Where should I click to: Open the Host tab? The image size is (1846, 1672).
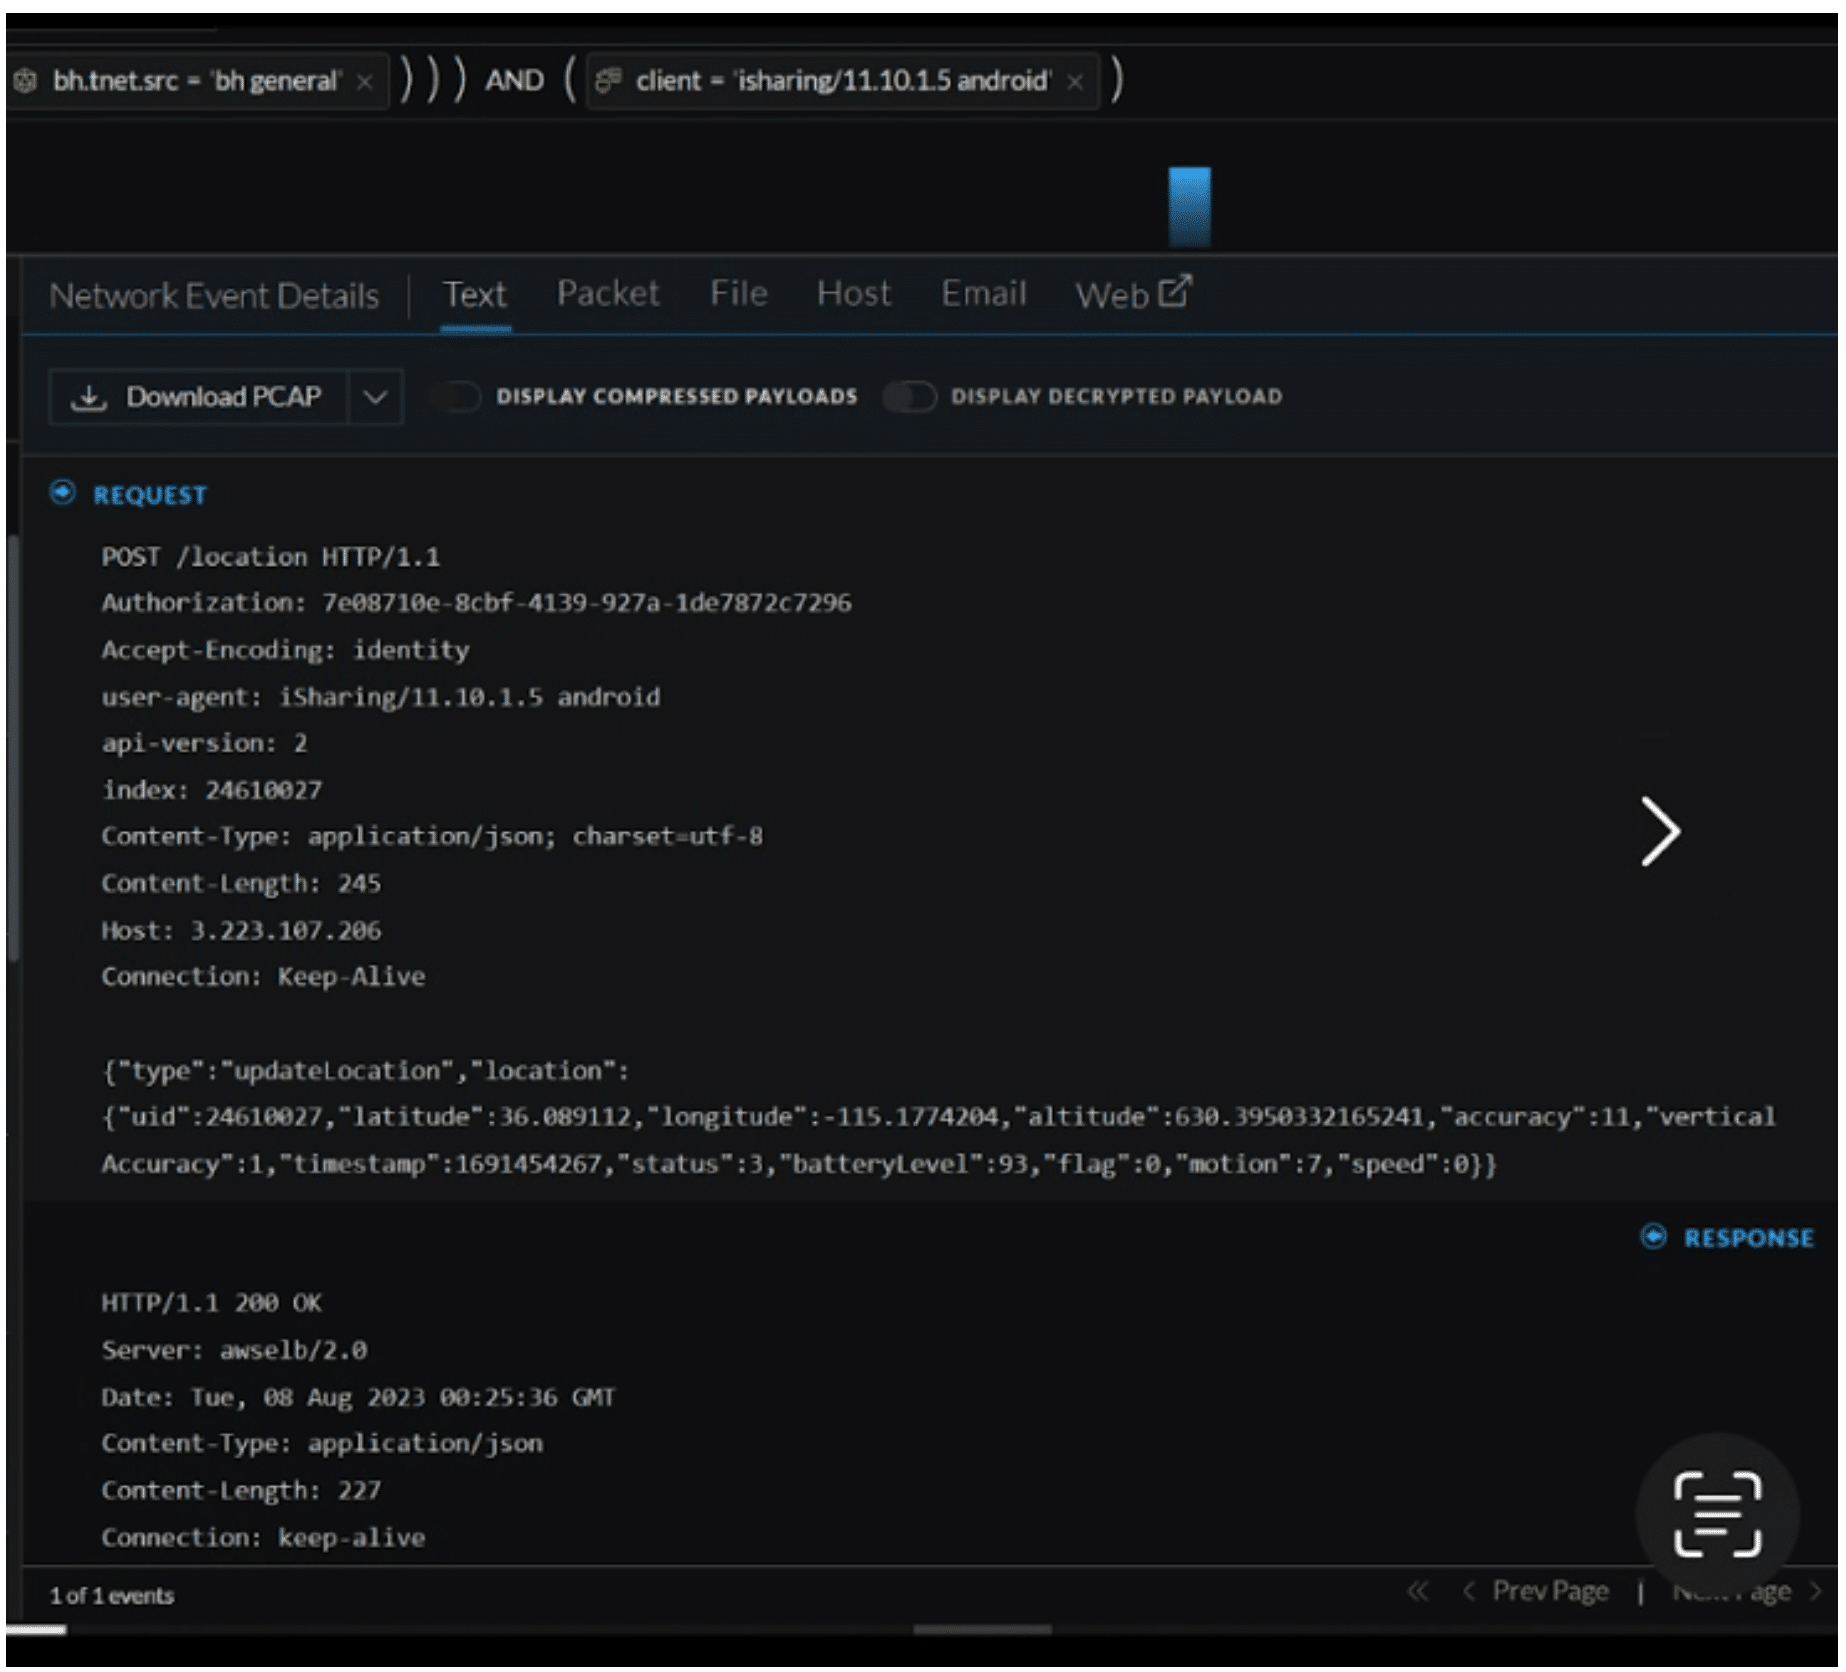pyautogui.click(x=853, y=294)
